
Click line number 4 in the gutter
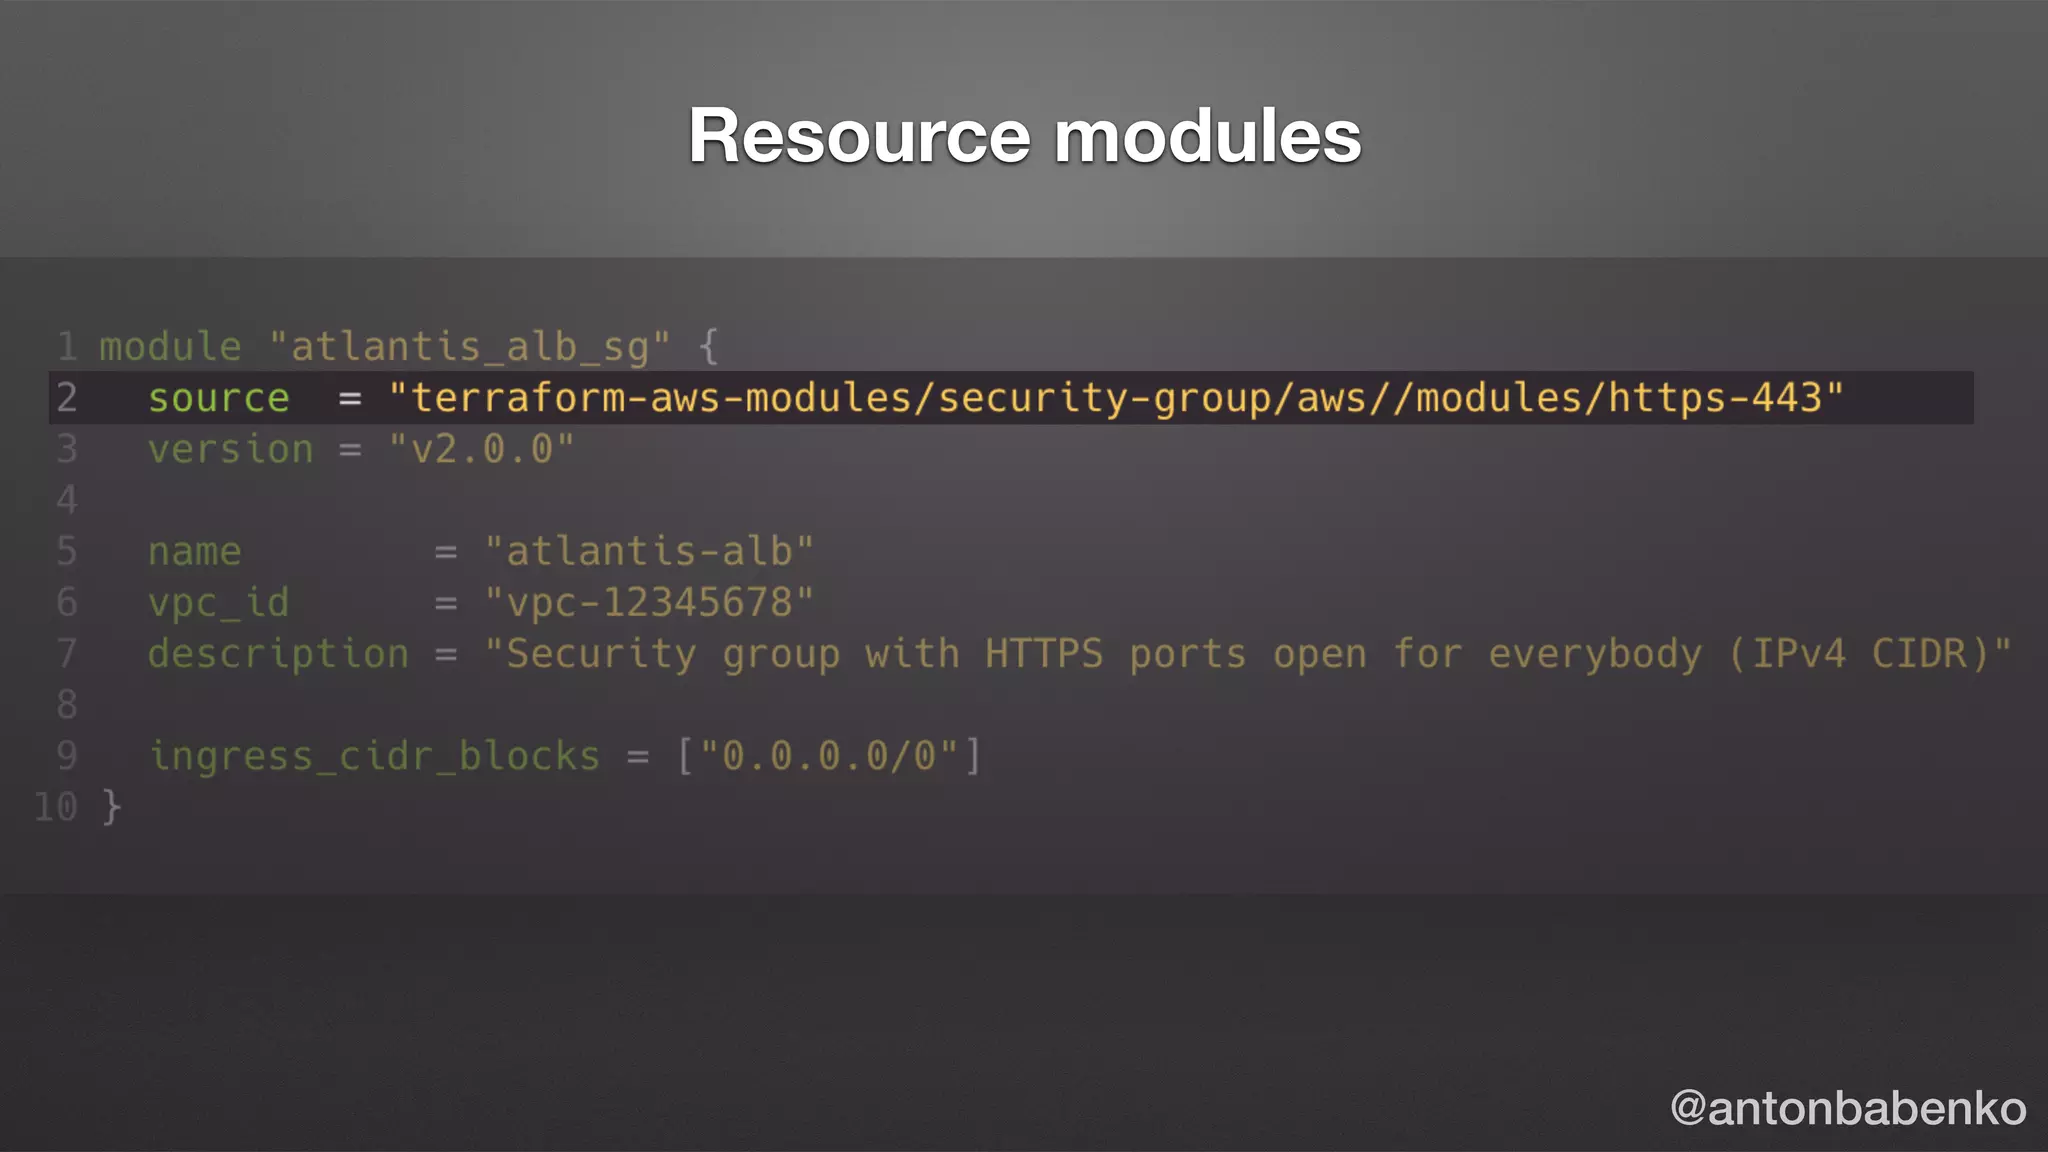coord(67,500)
